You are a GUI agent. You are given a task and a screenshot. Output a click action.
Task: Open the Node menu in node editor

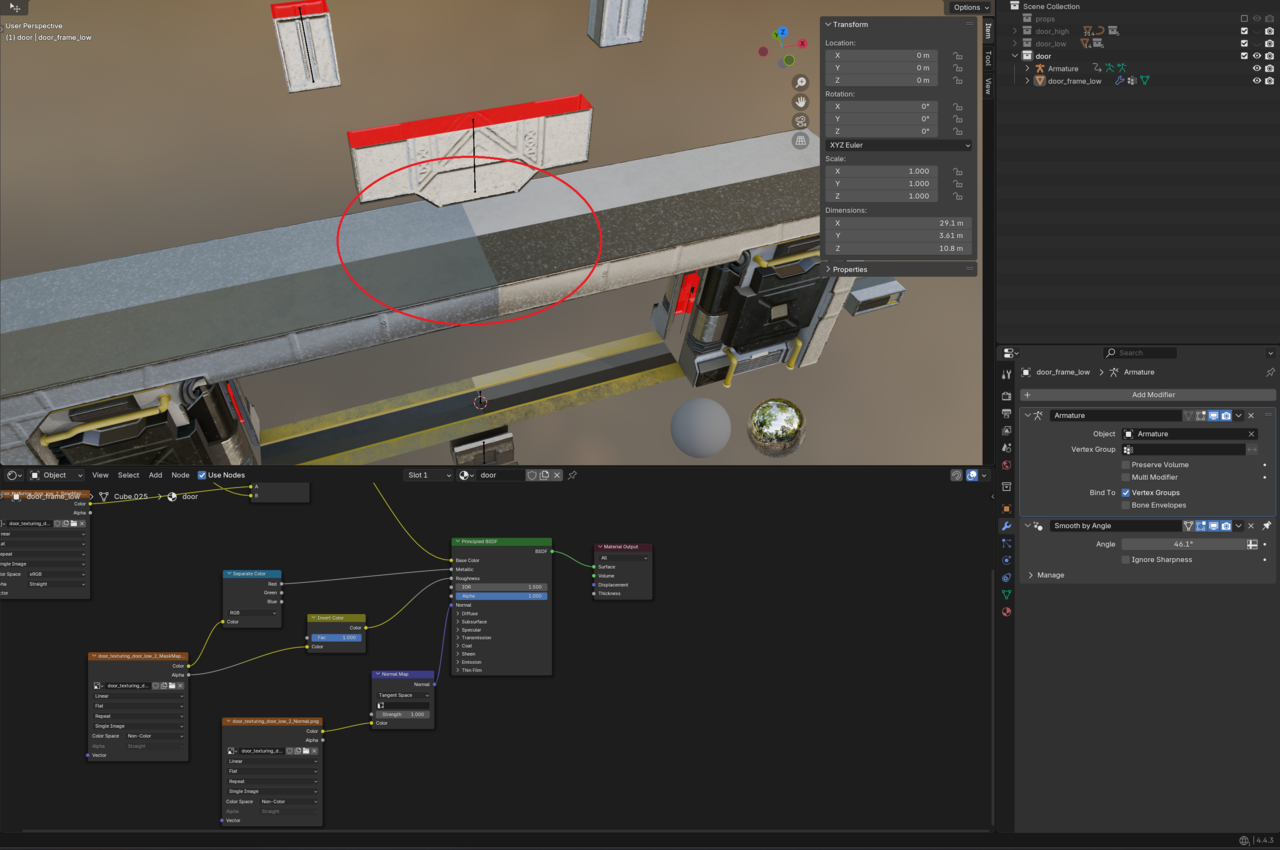tap(180, 475)
